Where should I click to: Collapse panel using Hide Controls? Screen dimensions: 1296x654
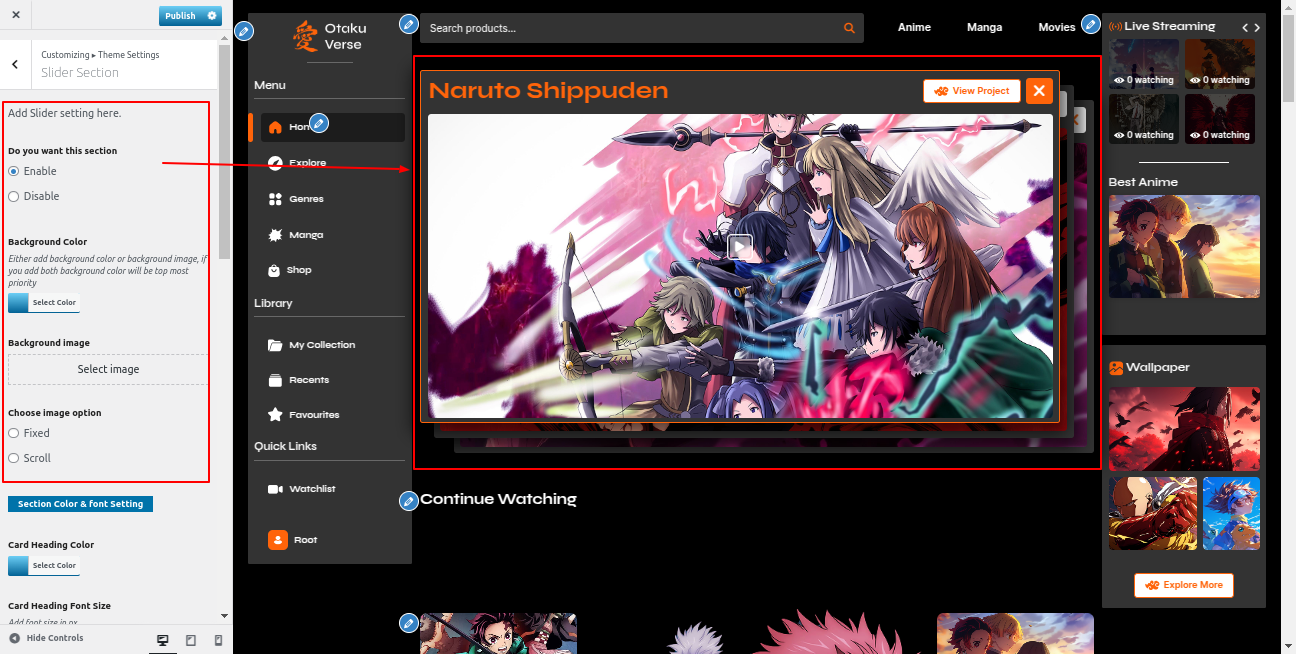pyautogui.click(x=46, y=638)
